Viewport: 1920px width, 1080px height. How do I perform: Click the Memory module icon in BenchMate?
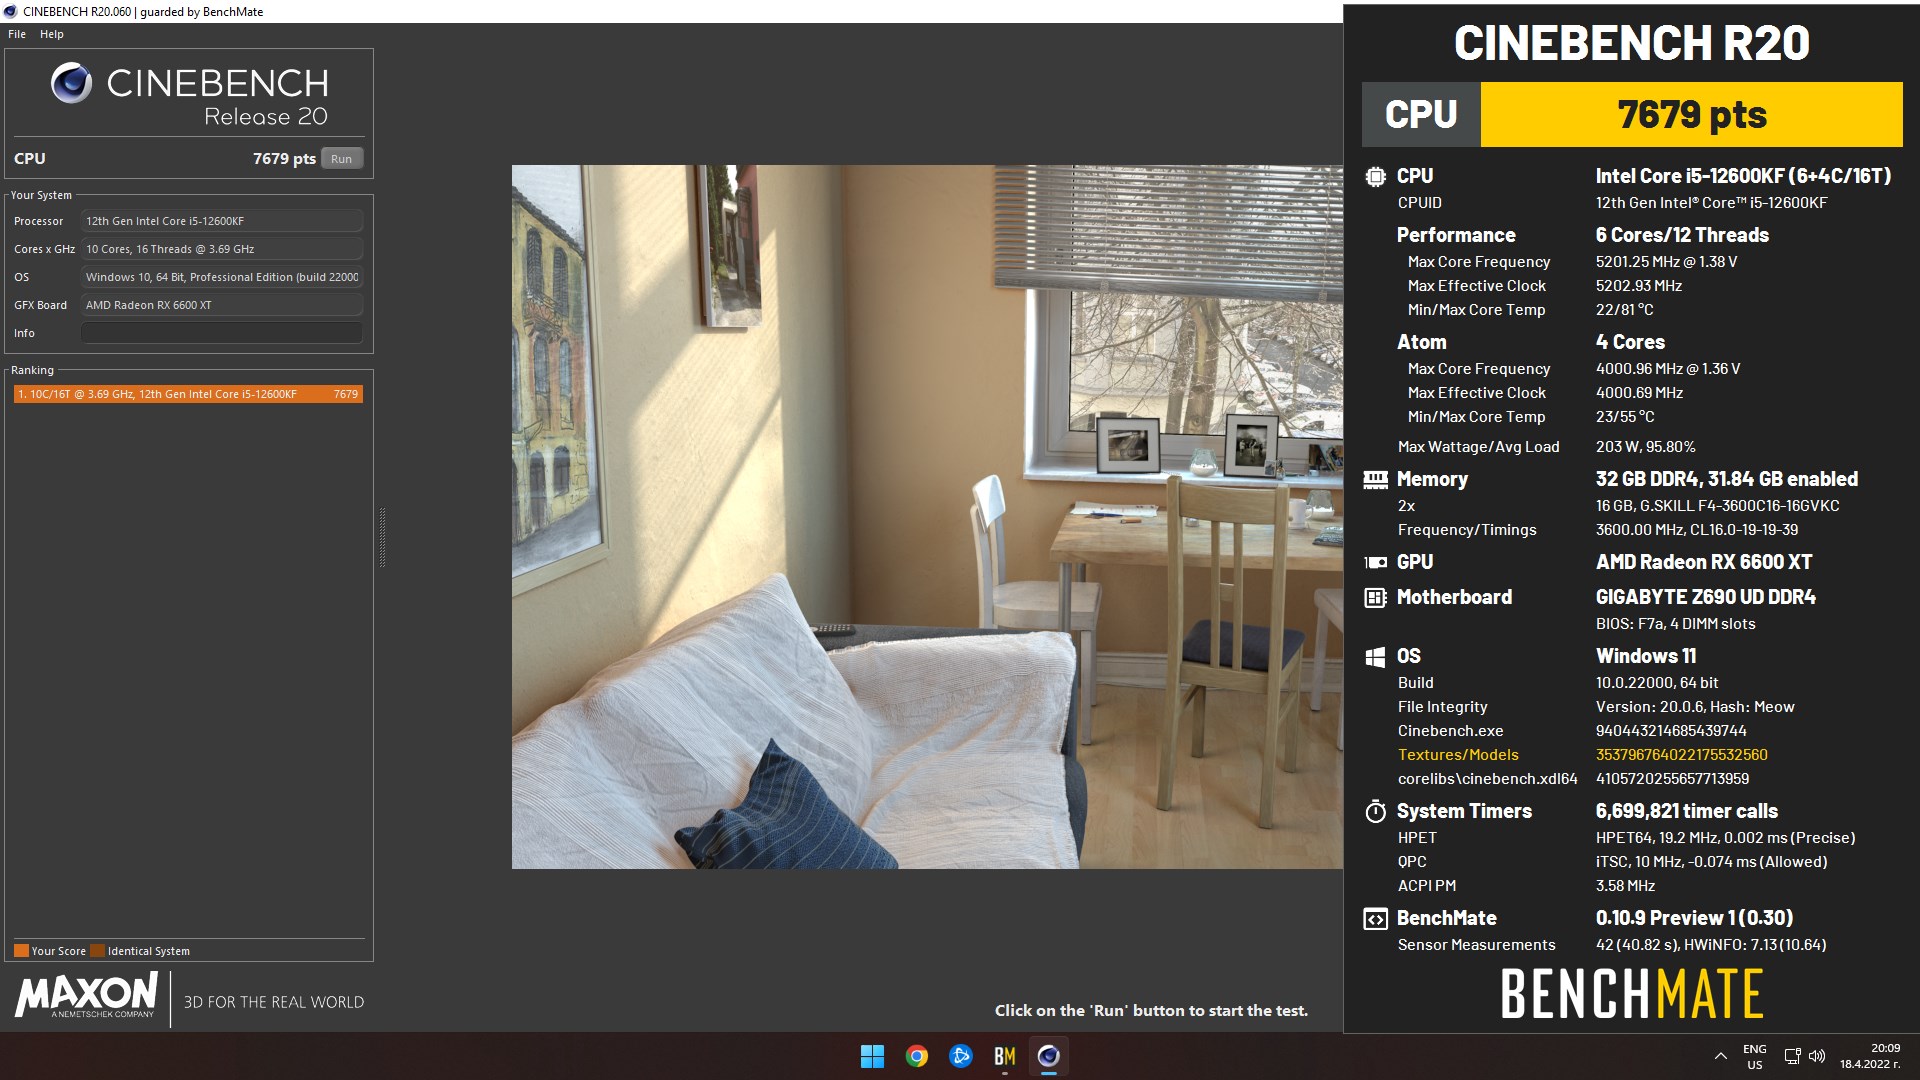pyautogui.click(x=1375, y=480)
